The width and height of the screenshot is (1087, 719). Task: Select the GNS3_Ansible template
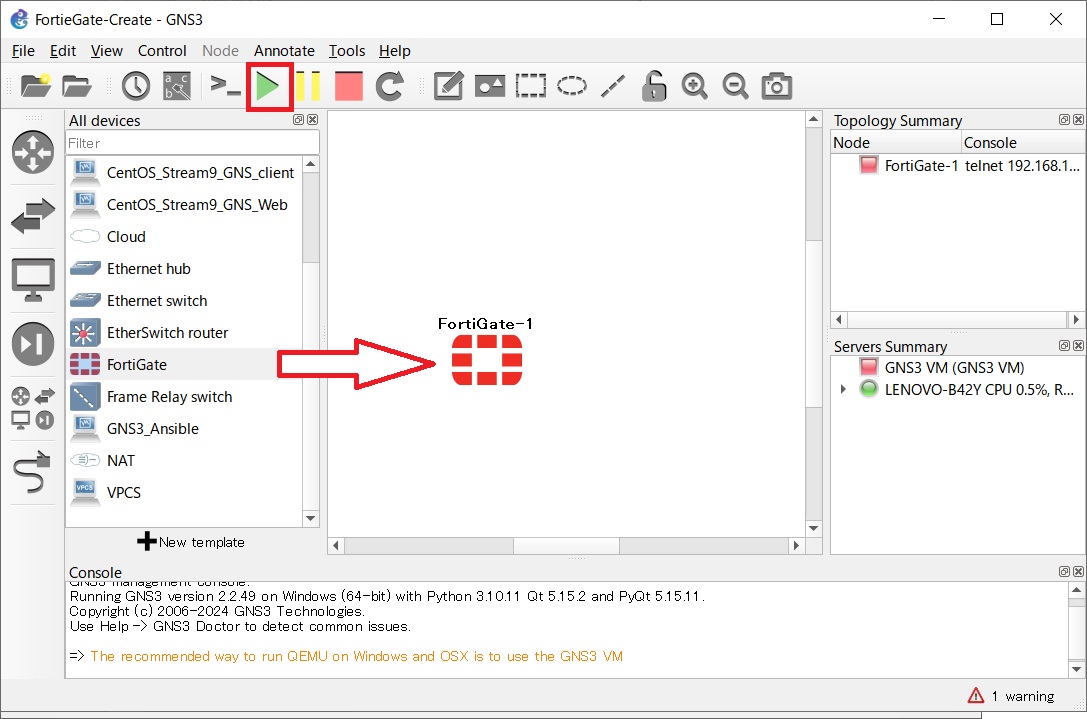184,428
